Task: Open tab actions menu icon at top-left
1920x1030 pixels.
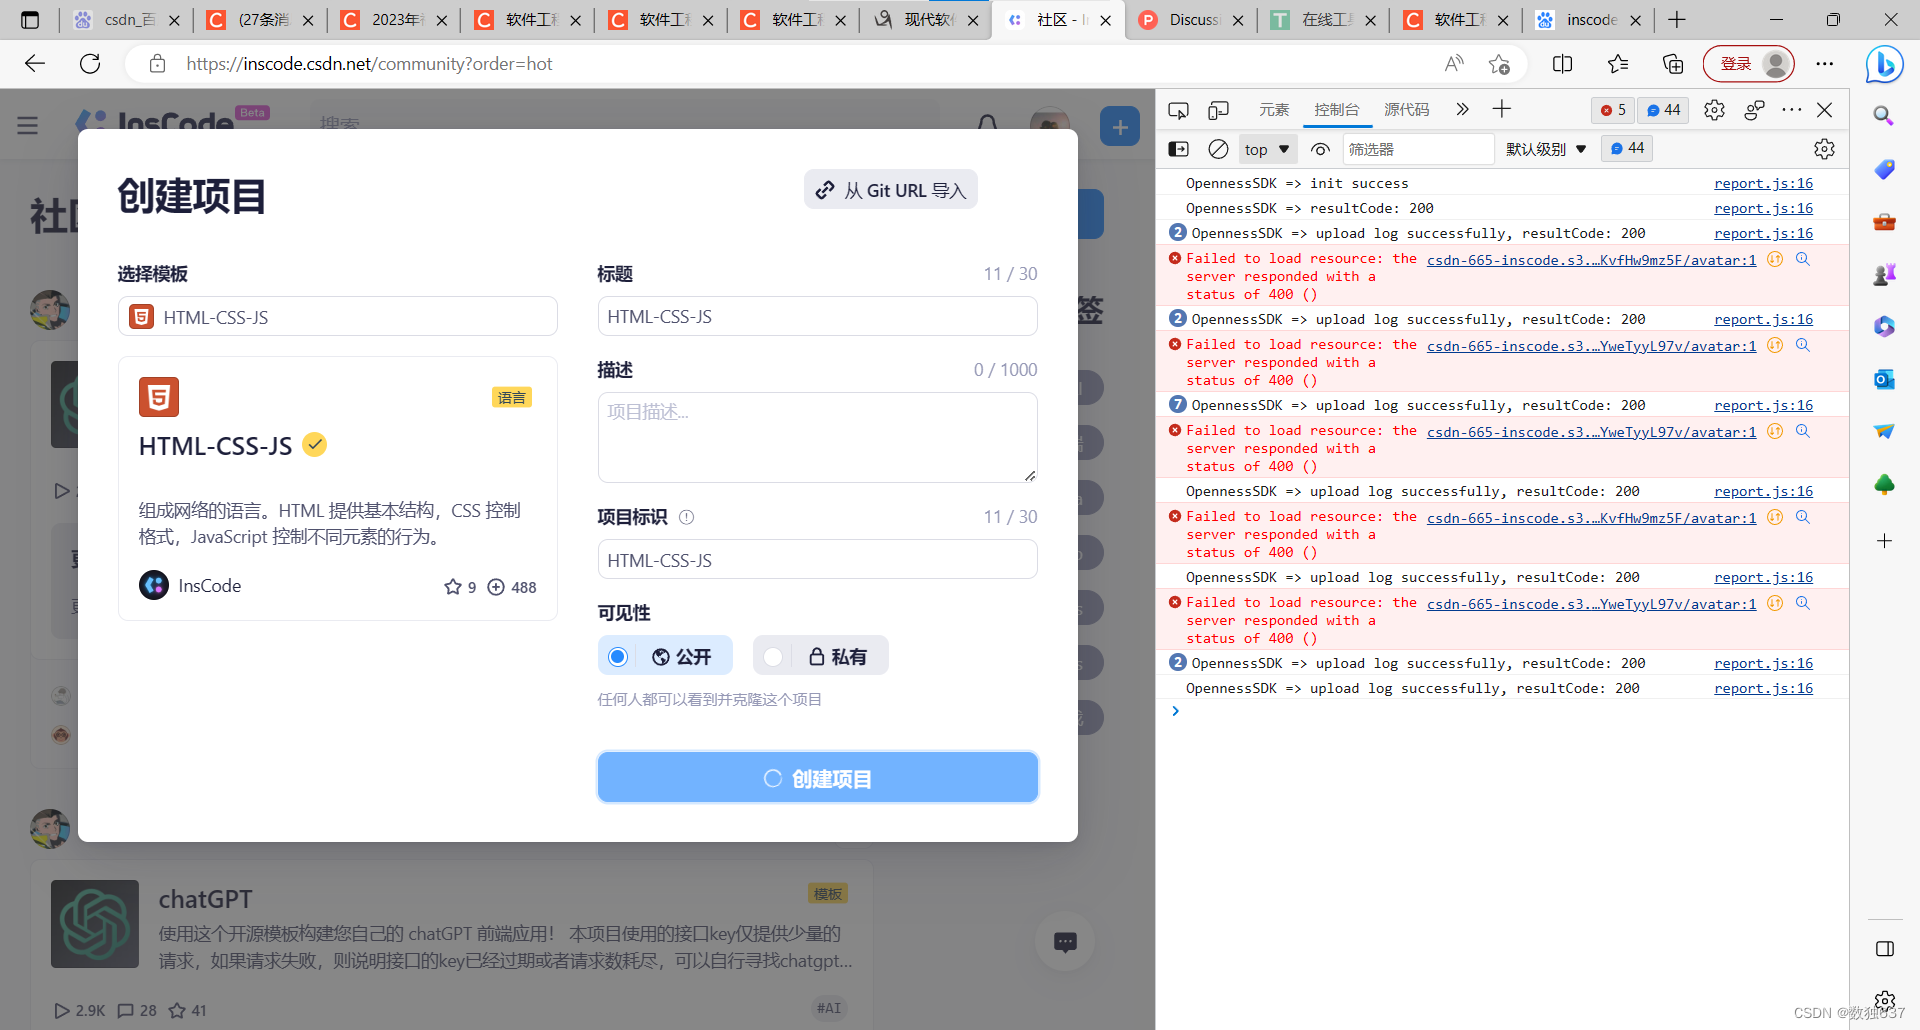Action: (30, 19)
